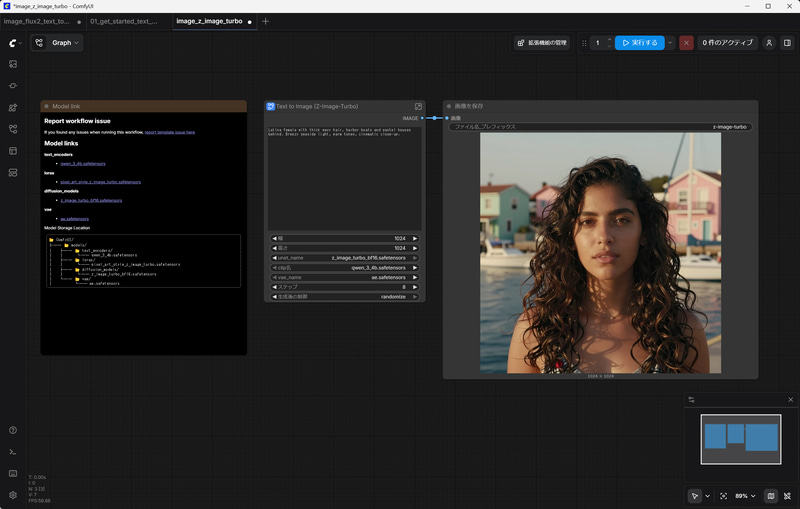800x509 pixels.
Task: Click the minimap thumbnail preview
Action: point(740,437)
